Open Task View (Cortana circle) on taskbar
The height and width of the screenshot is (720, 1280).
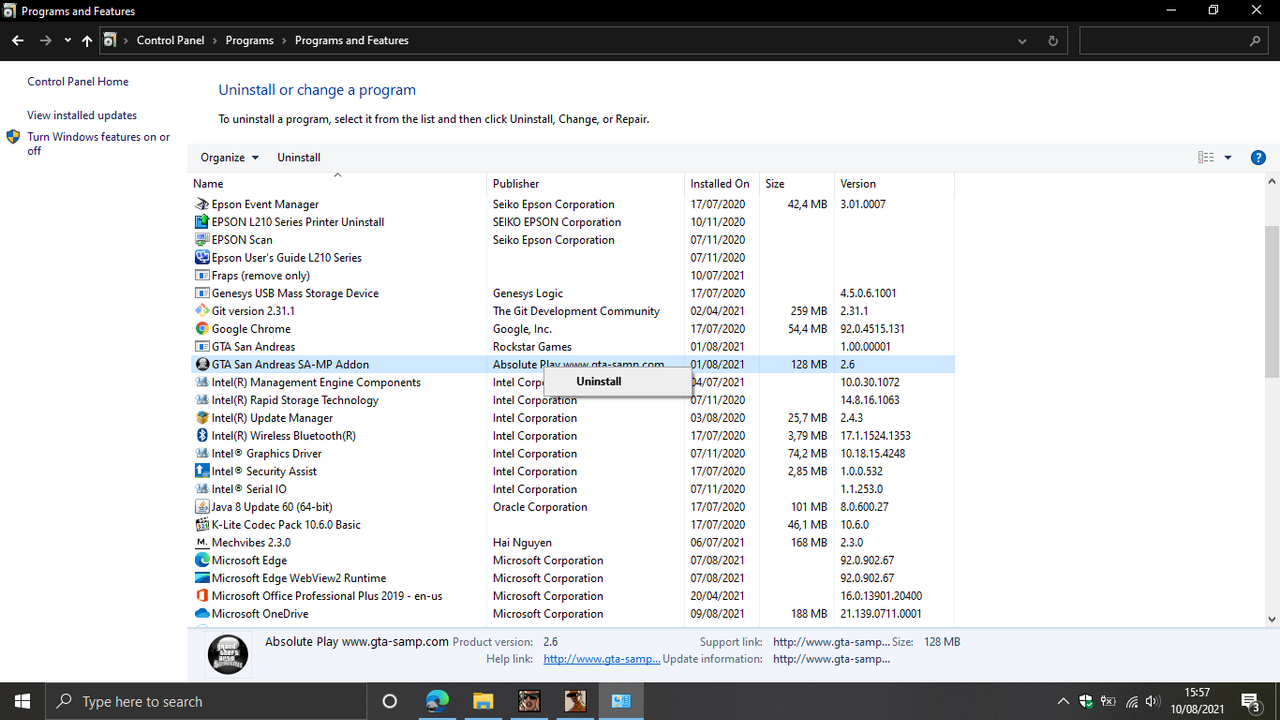(390, 701)
